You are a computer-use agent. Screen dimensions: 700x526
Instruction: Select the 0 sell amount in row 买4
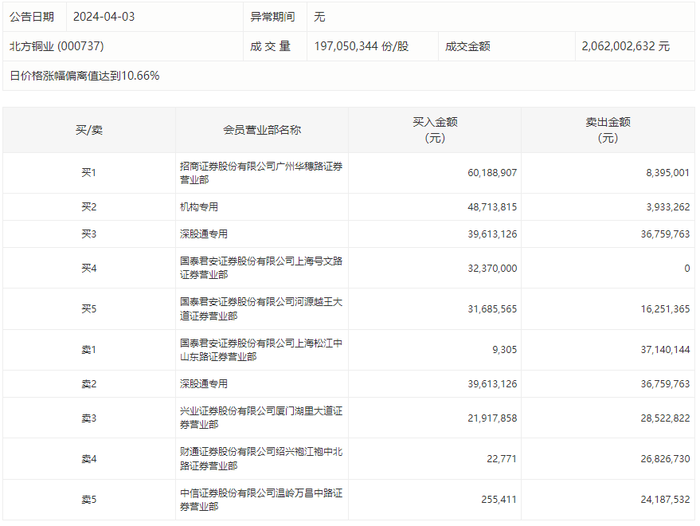687,268
